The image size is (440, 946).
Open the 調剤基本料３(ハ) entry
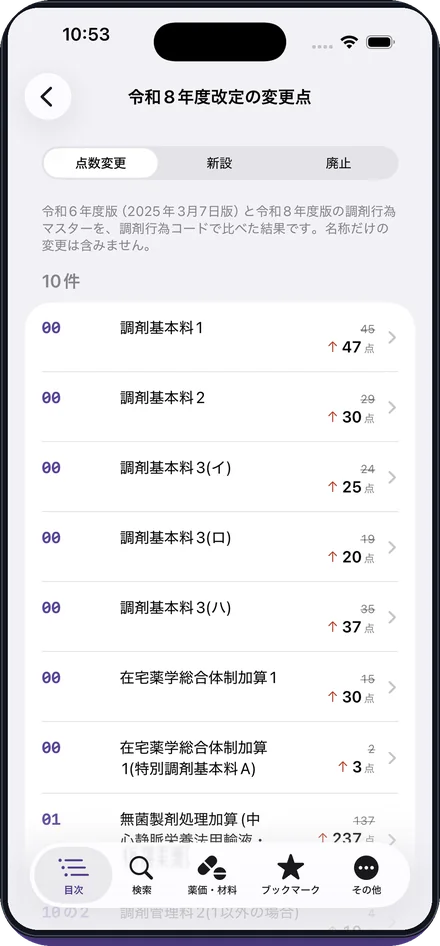(220, 617)
